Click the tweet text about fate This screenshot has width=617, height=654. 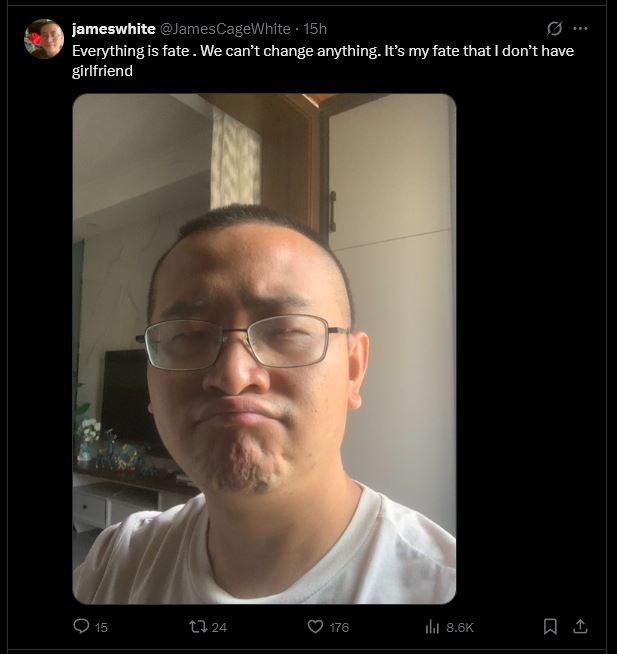coord(323,60)
